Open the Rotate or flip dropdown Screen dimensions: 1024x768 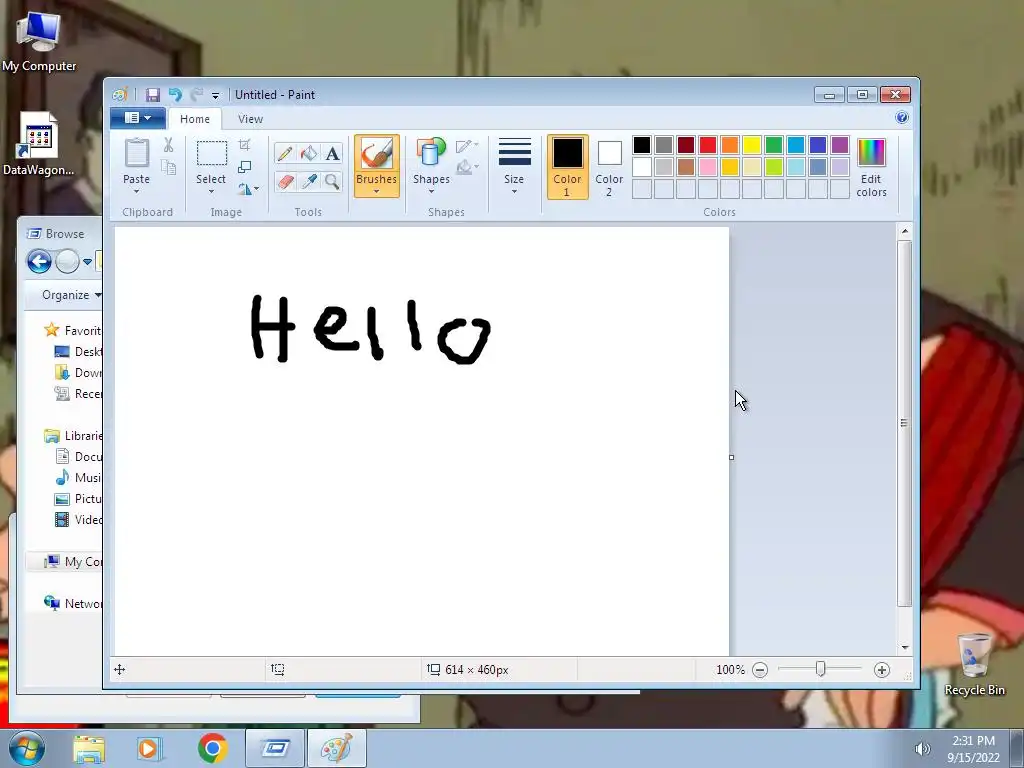point(248,189)
